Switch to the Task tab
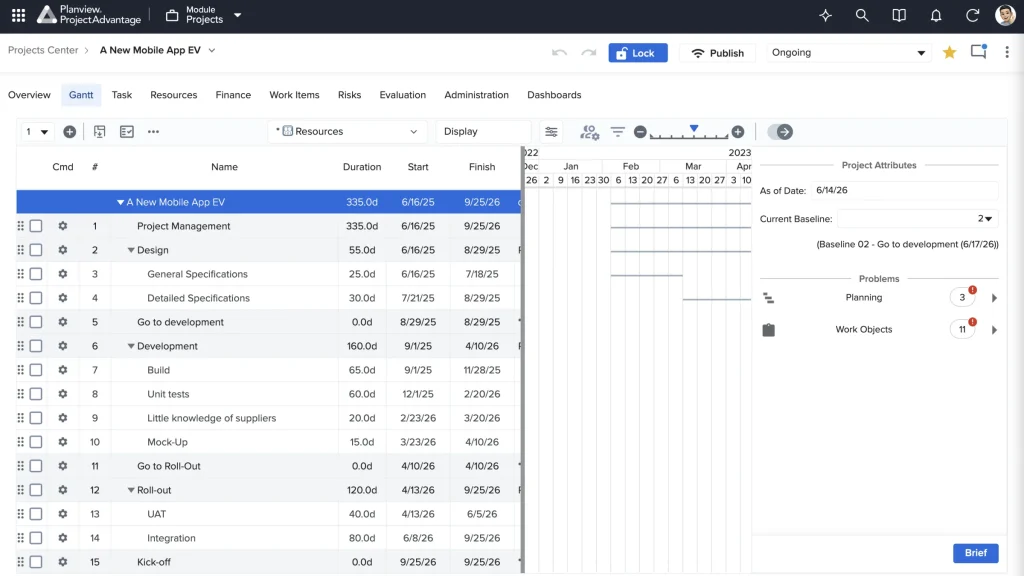The width and height of the screenshot is (1024, 576). click(x=121, y=95)
